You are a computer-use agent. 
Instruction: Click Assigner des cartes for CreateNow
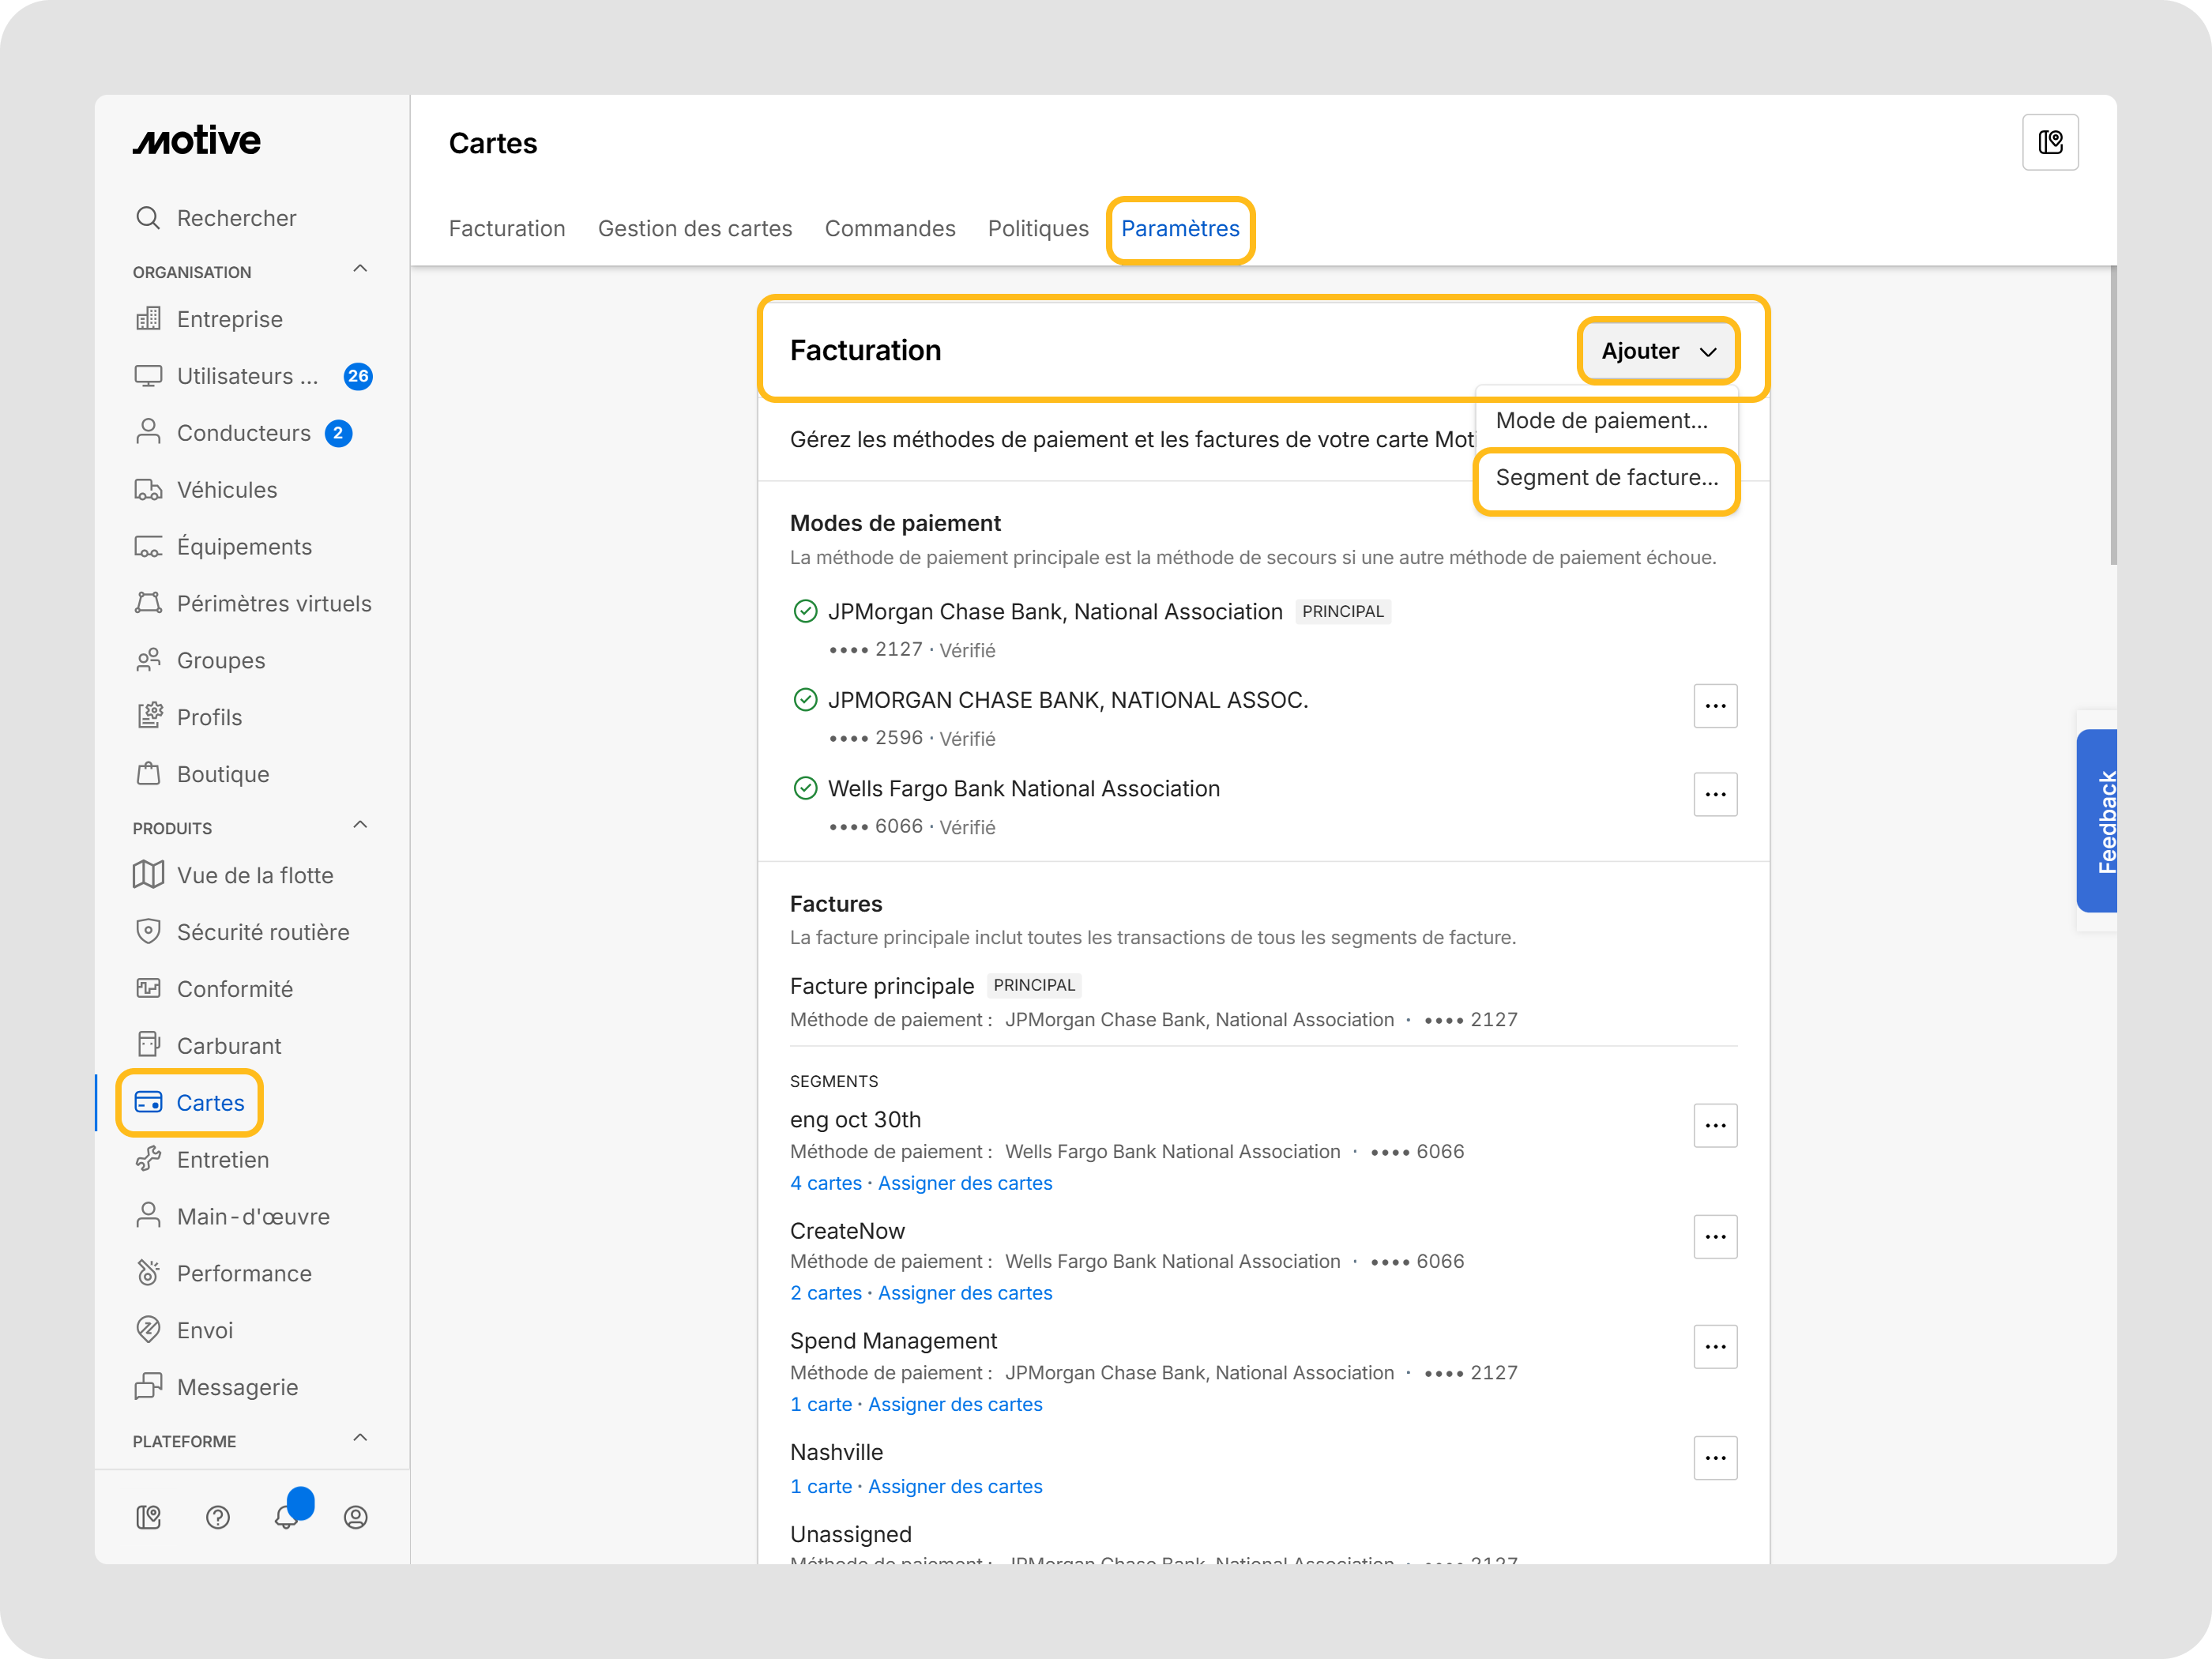click(x=965, y=1293)
